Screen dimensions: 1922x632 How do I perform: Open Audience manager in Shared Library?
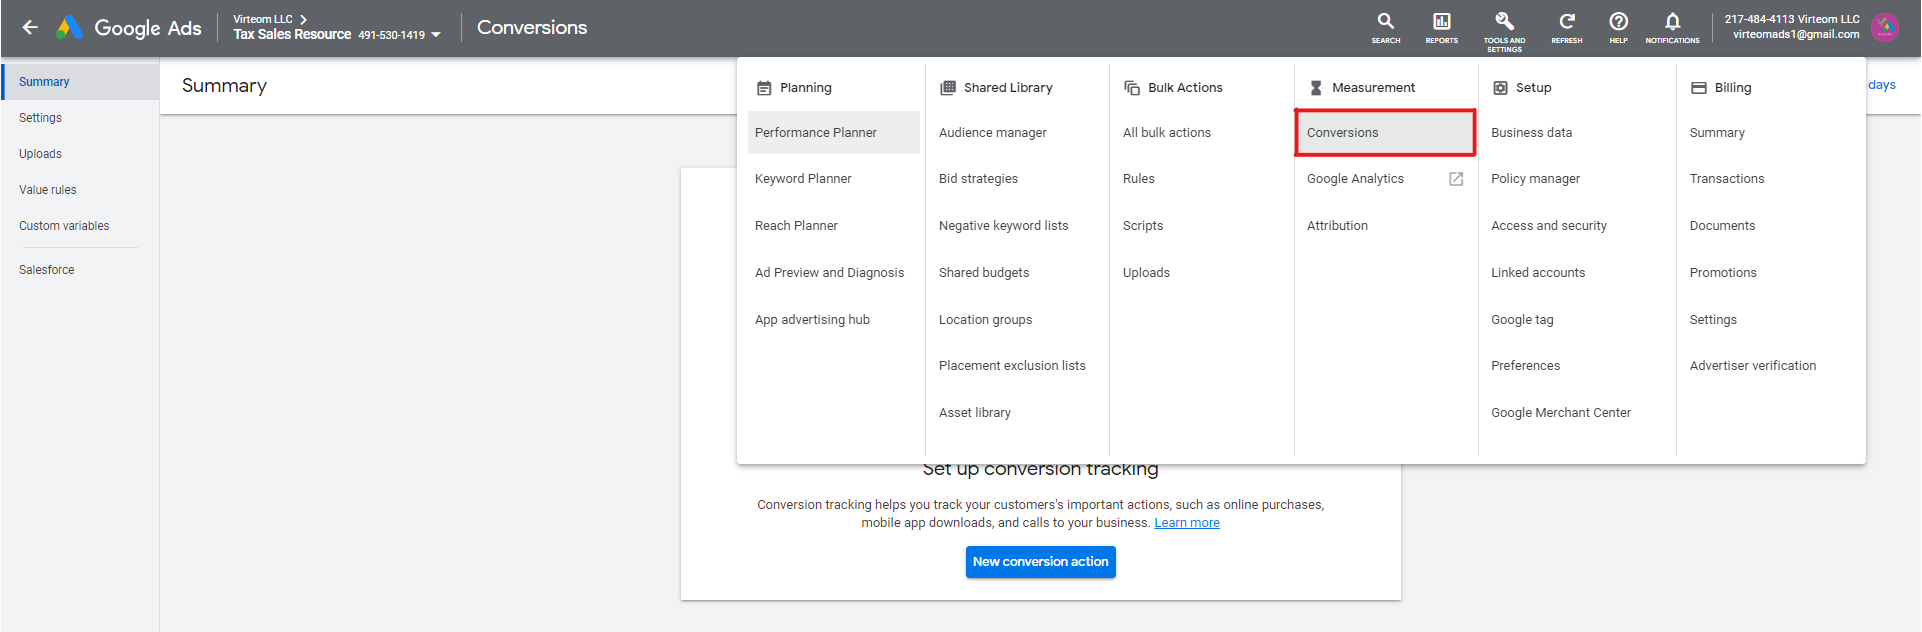[992, 133]
